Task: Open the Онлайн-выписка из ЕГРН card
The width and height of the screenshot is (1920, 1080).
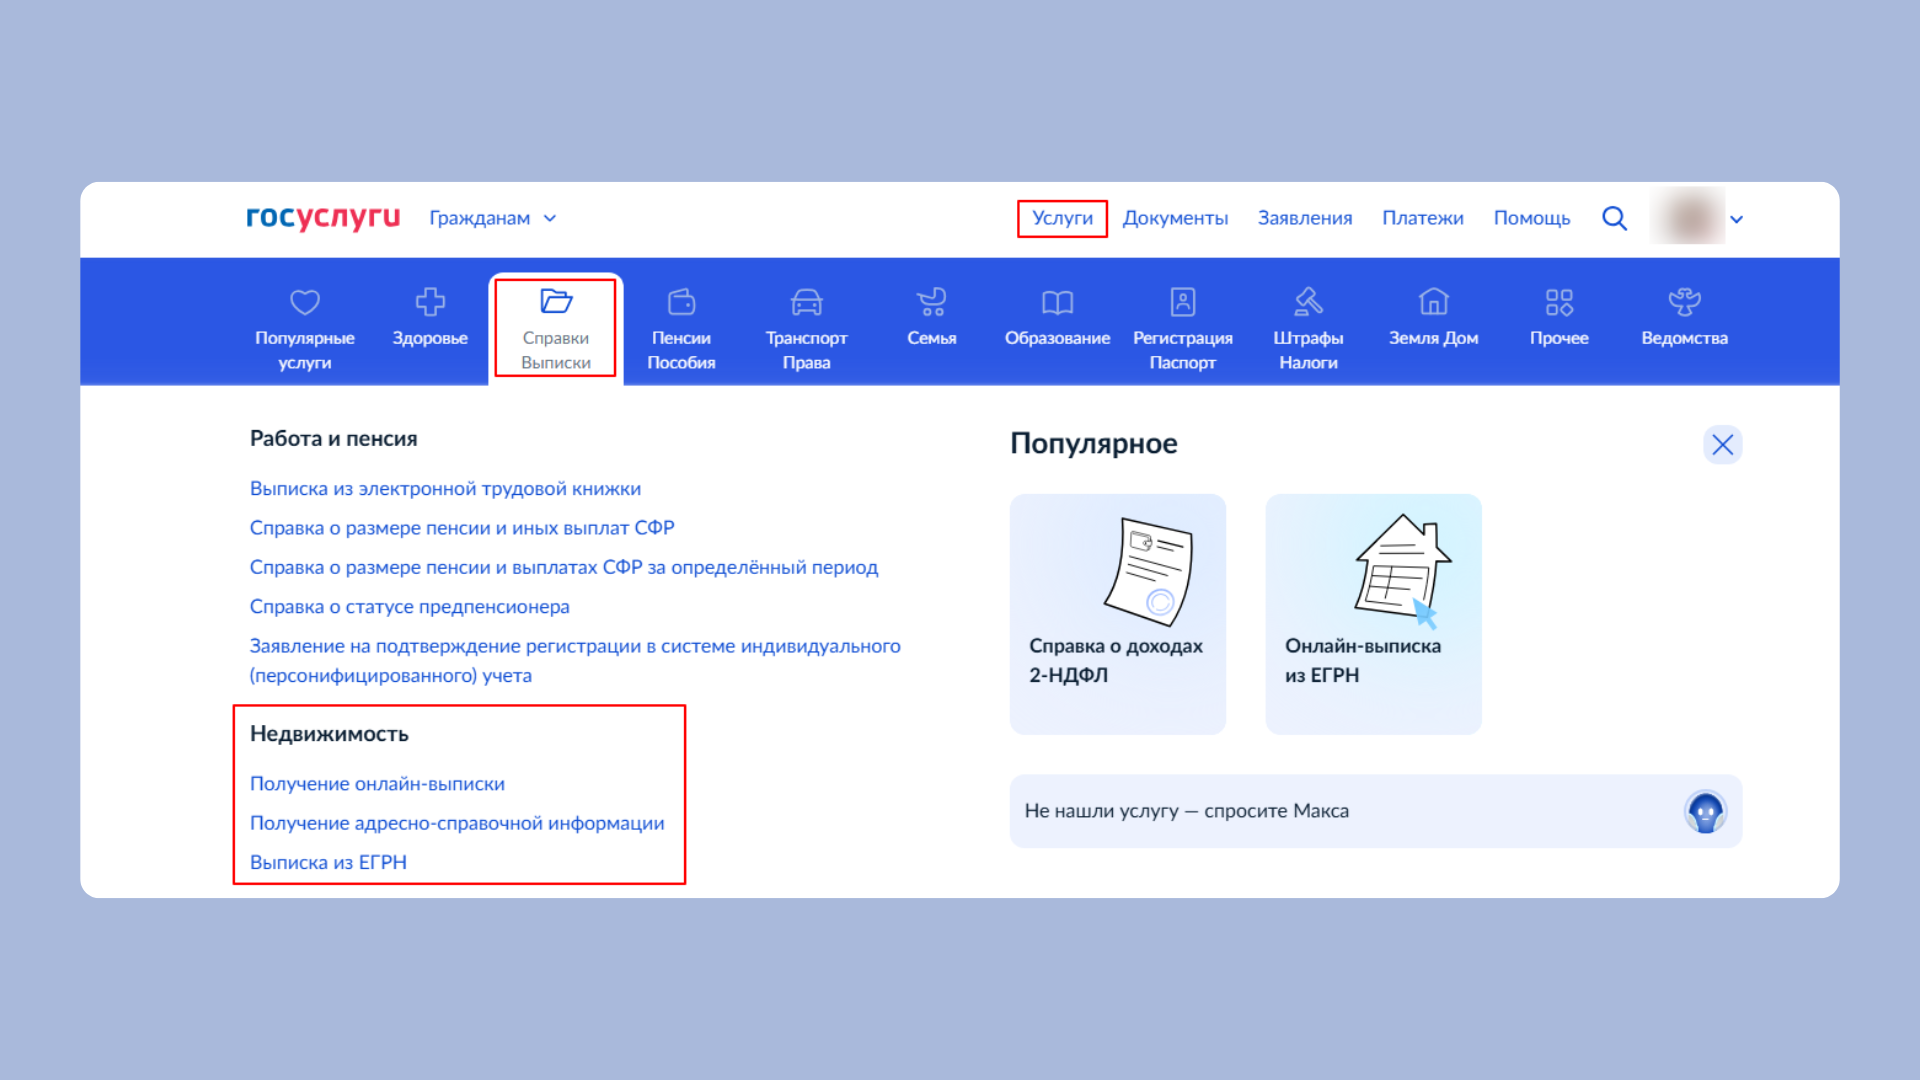Action: [x=1373, y=614]
